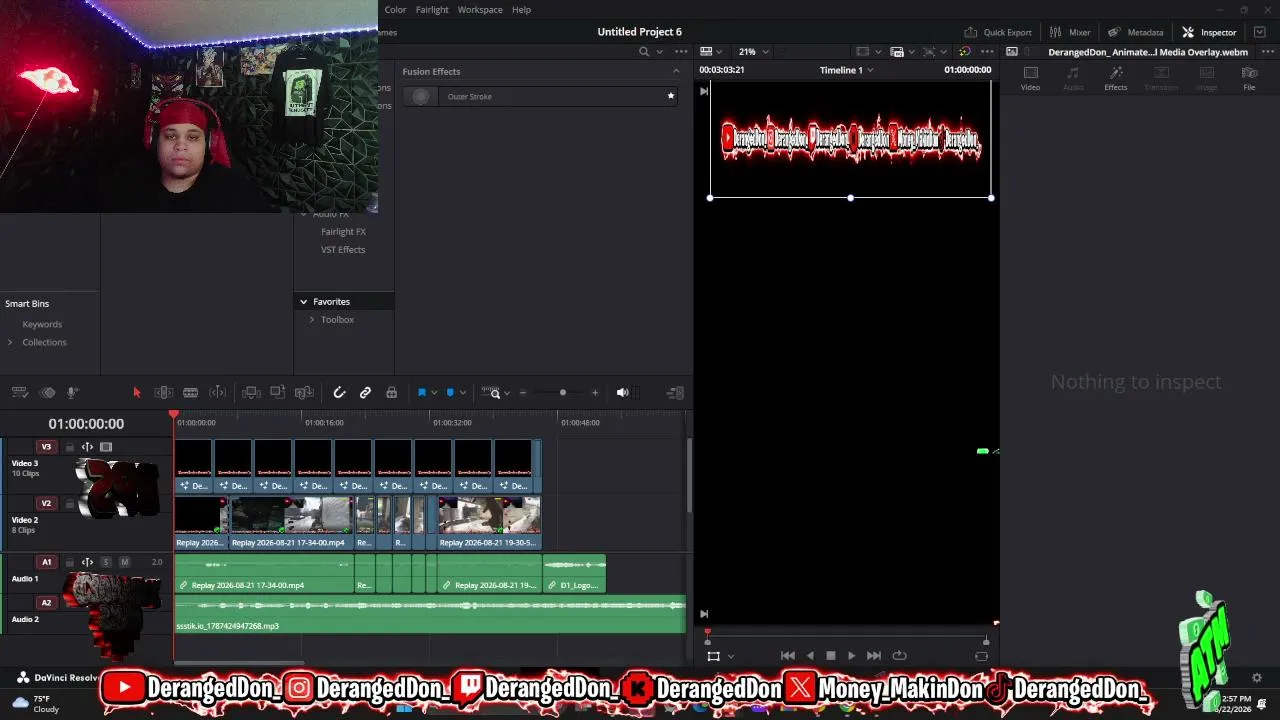Toggle timeline Snapping magnet

pos(339,393)
